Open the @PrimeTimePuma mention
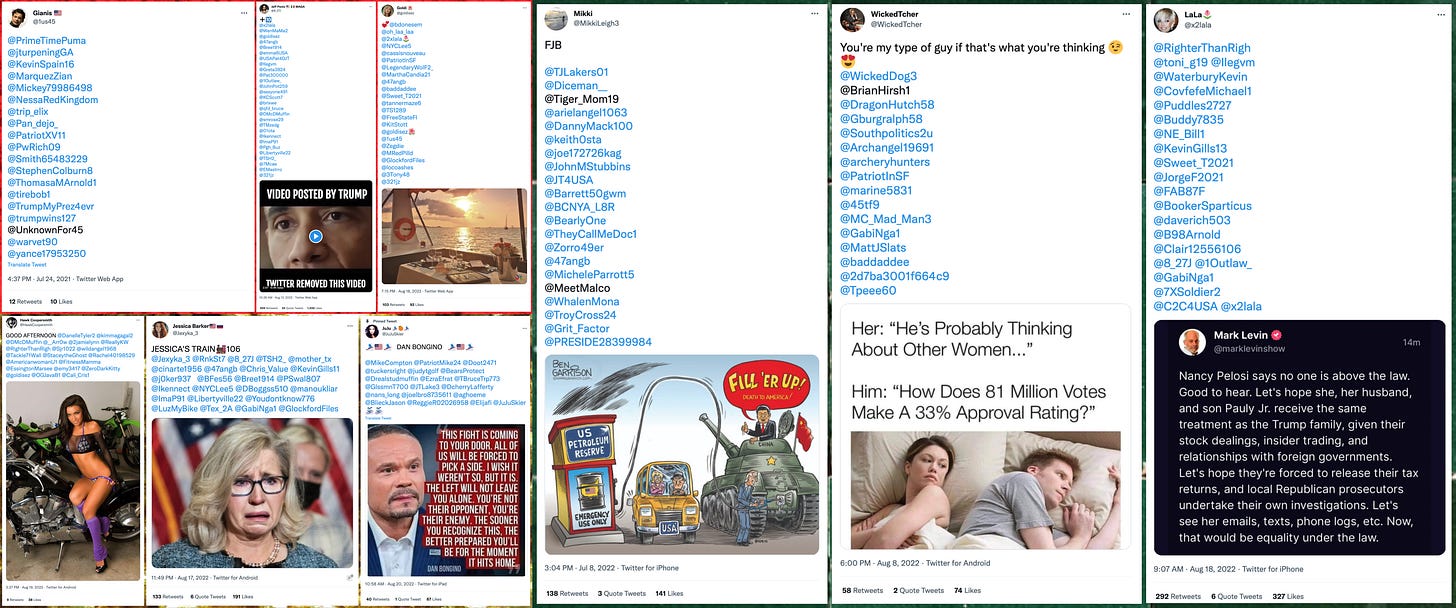 click(45, 40)
